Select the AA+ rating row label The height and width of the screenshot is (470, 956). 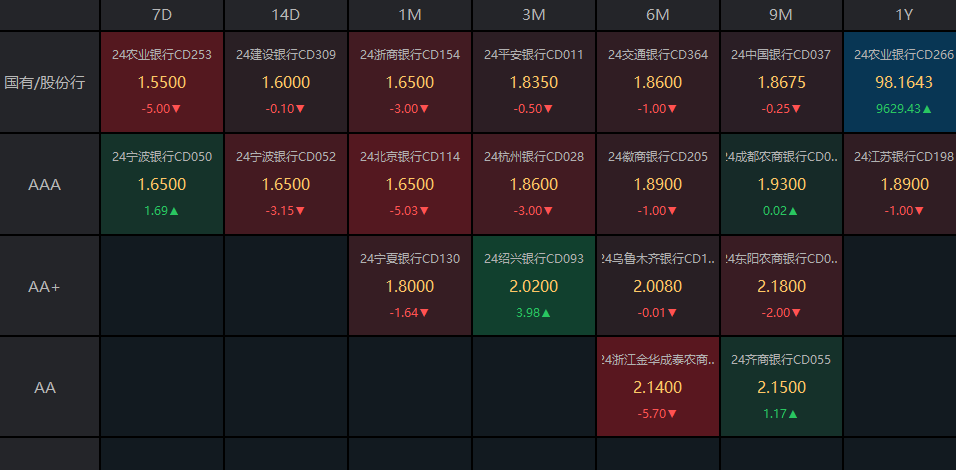pyautogui.click(x=45, y=286)
